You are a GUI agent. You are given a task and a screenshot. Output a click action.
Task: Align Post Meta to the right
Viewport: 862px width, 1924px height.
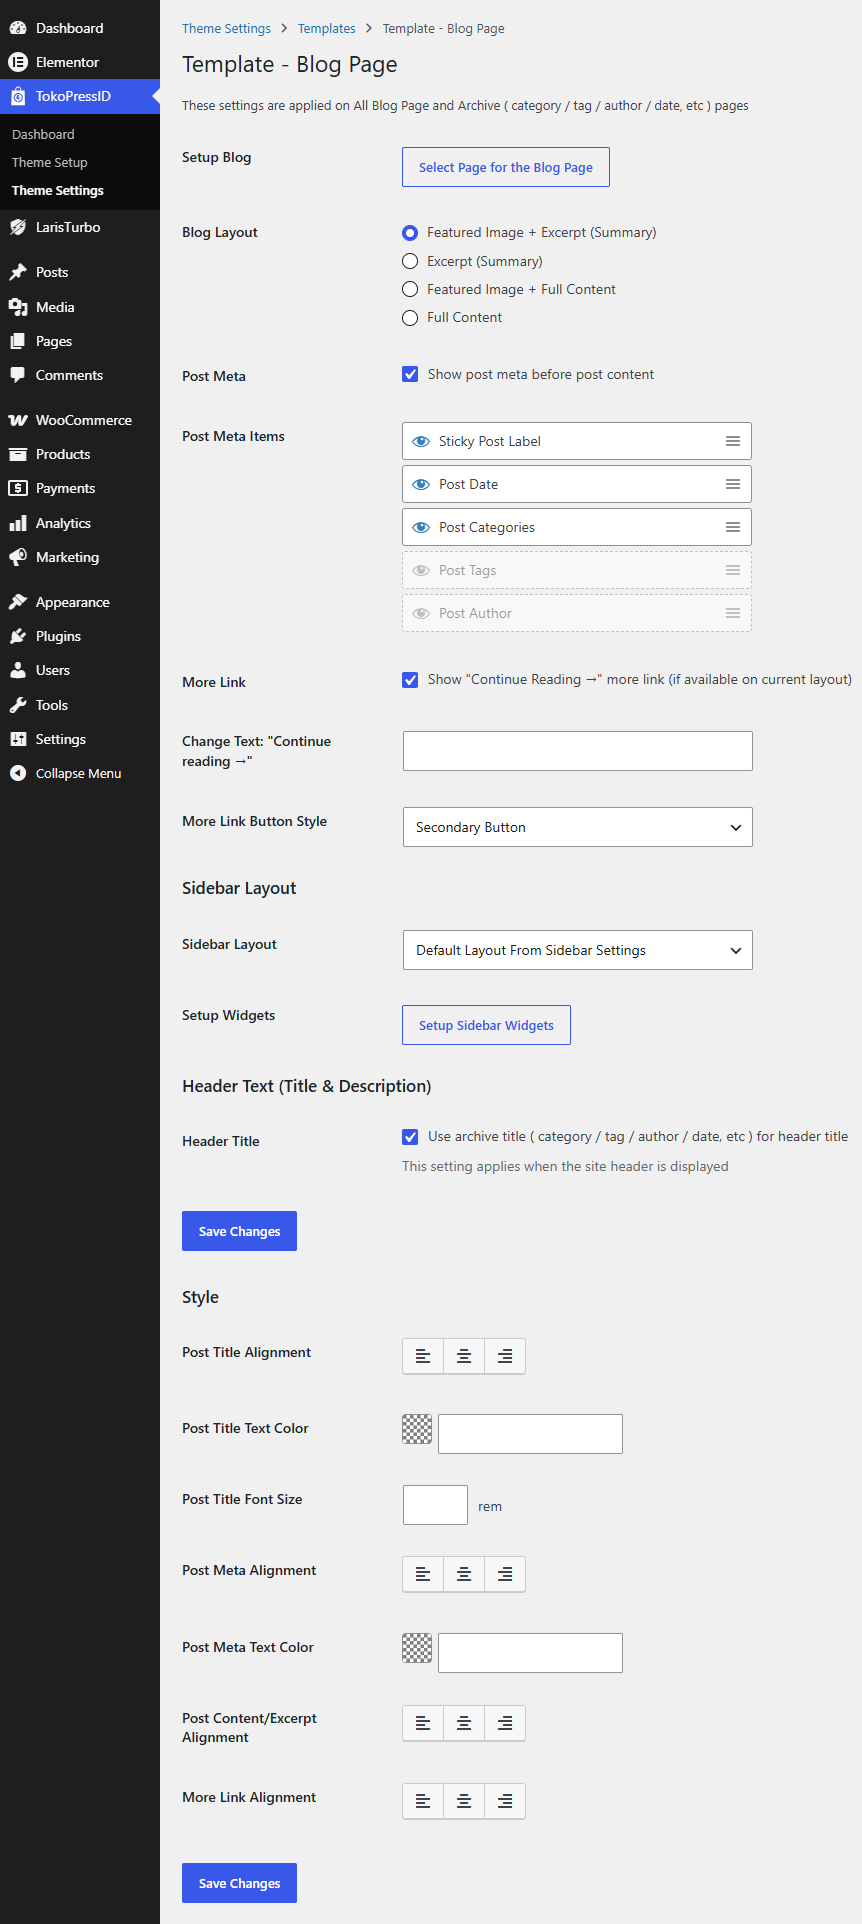point(505,1574)
